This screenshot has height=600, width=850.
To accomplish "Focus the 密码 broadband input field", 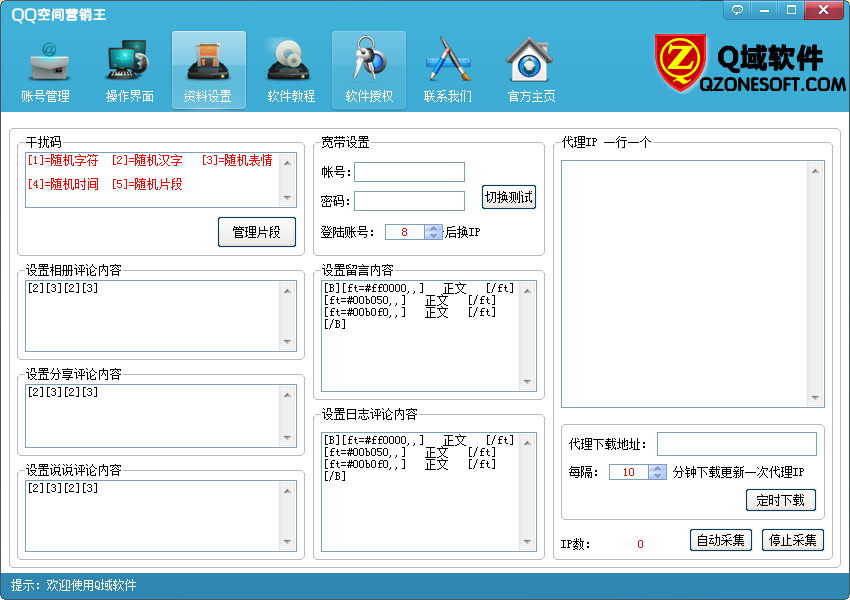I will click(x=409, y=201).
